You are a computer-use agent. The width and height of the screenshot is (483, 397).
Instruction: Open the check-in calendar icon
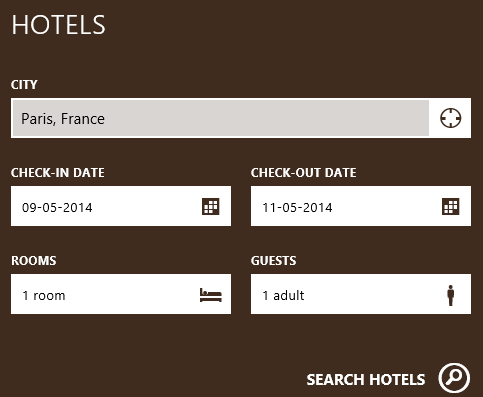211,206
